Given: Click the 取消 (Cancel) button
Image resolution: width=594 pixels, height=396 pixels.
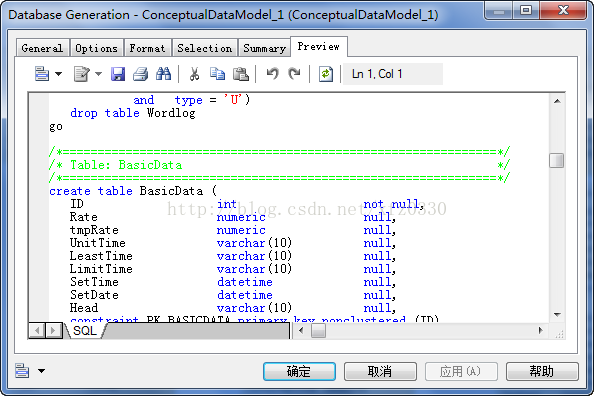Looking at the screenshot, I should (x=380, y=371).
